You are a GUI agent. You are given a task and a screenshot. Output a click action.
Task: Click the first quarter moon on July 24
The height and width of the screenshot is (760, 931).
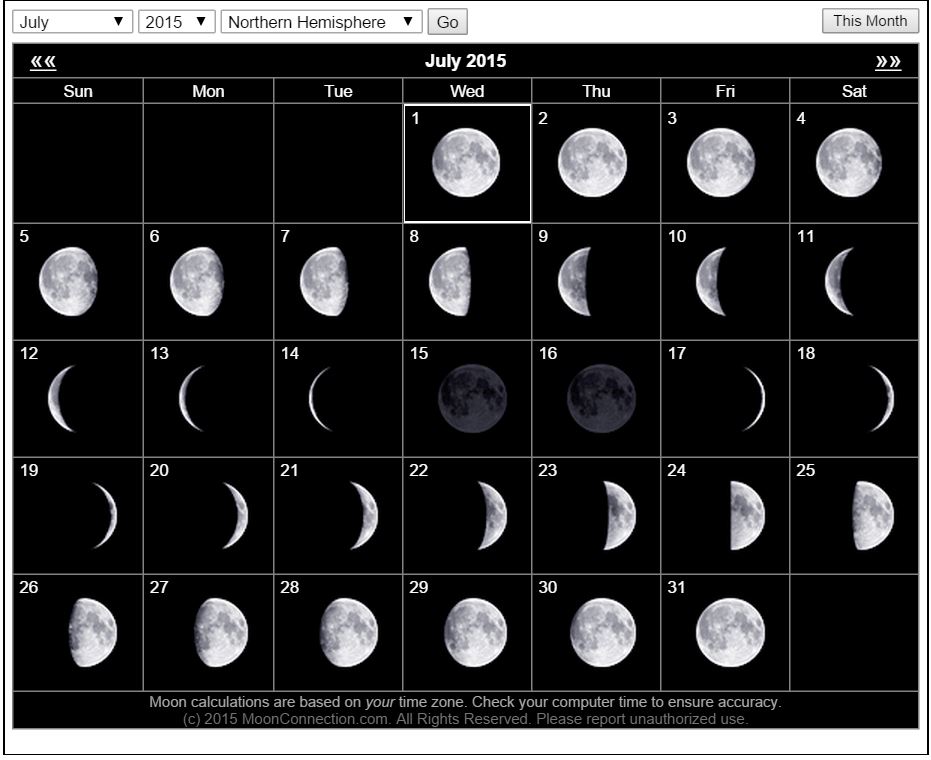(746, 515)
